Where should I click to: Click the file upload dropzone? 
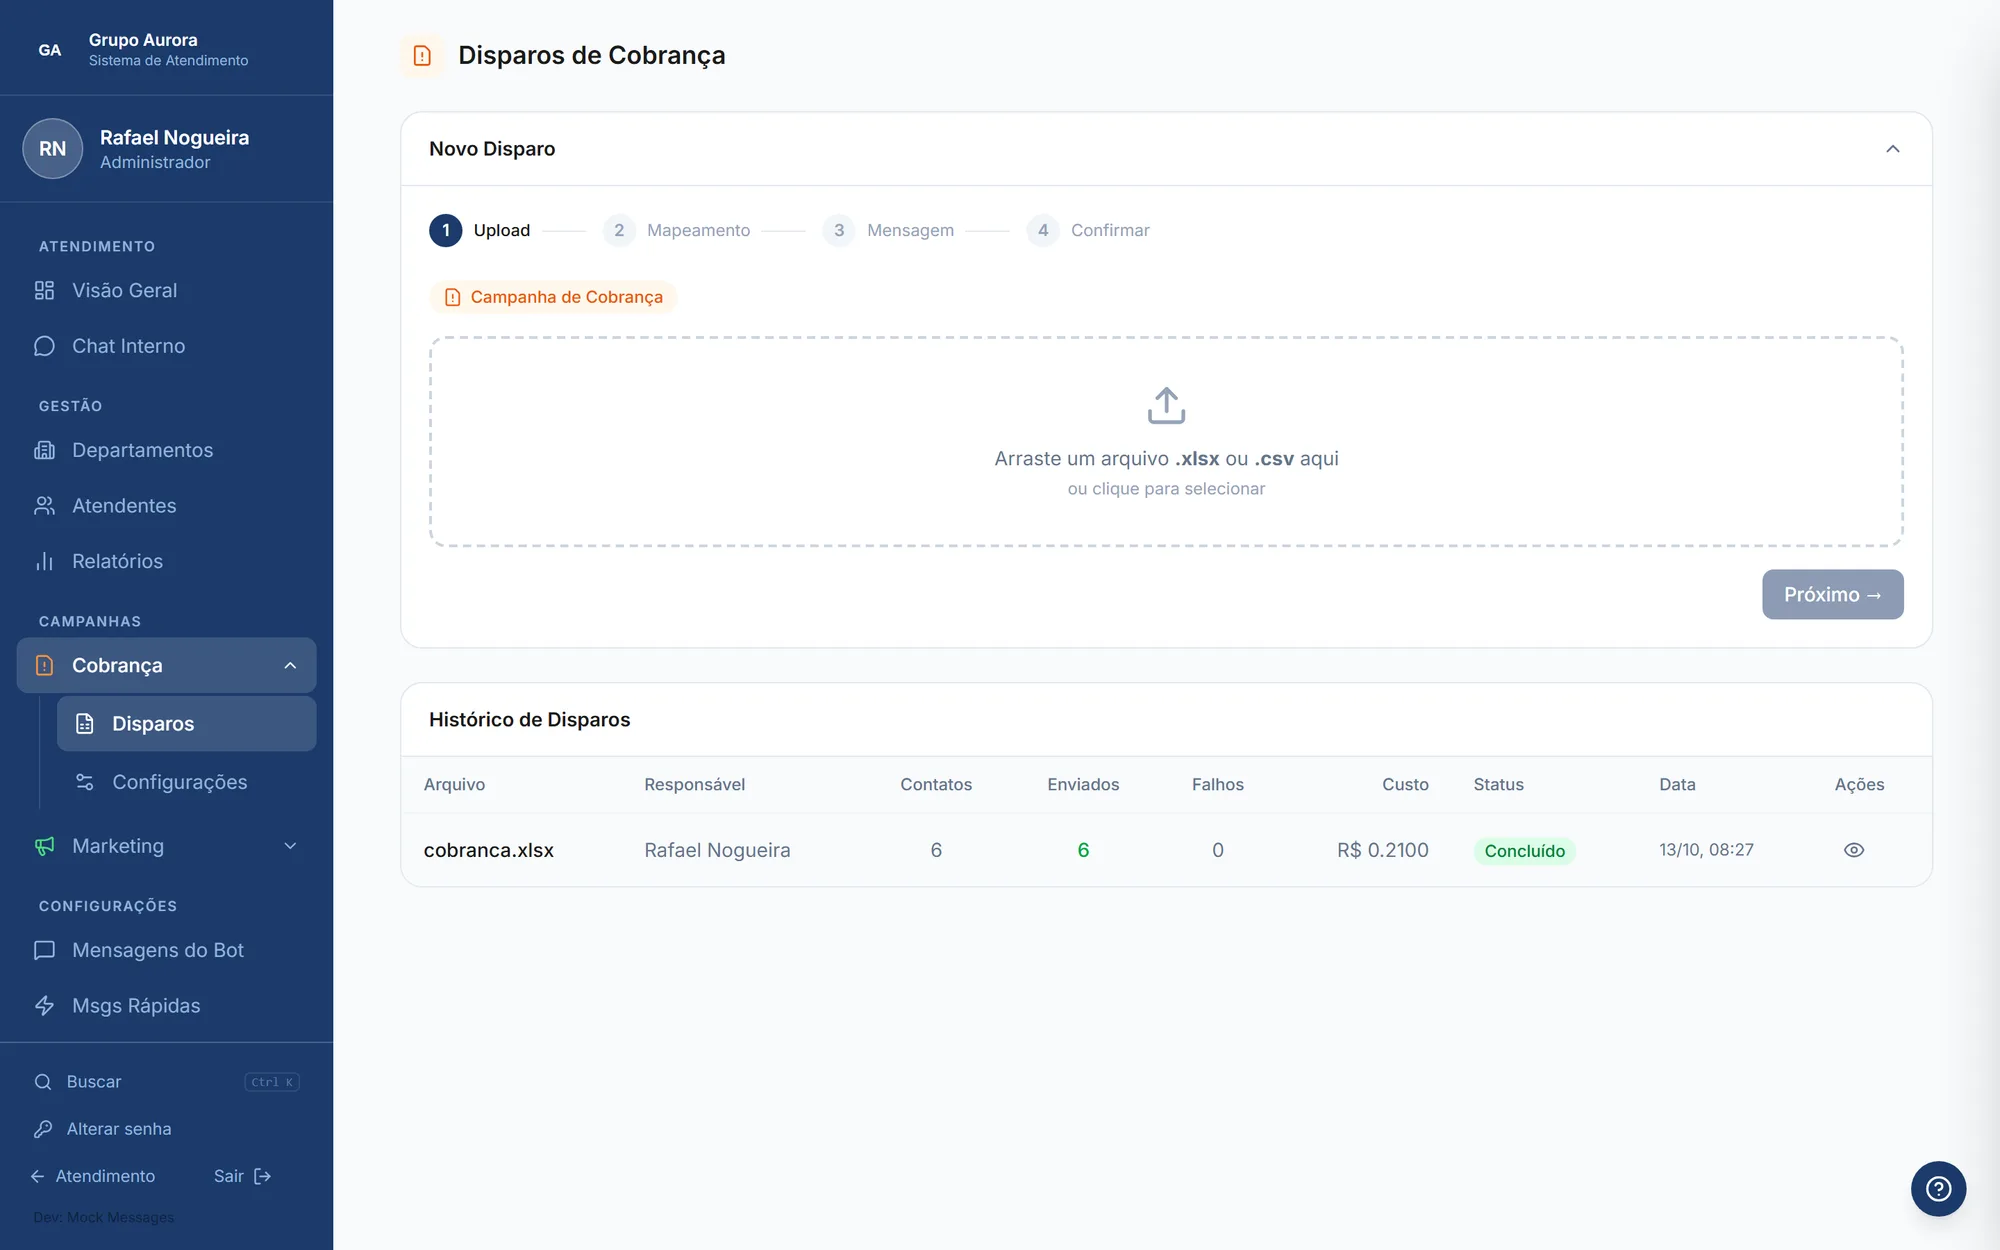1166,442
